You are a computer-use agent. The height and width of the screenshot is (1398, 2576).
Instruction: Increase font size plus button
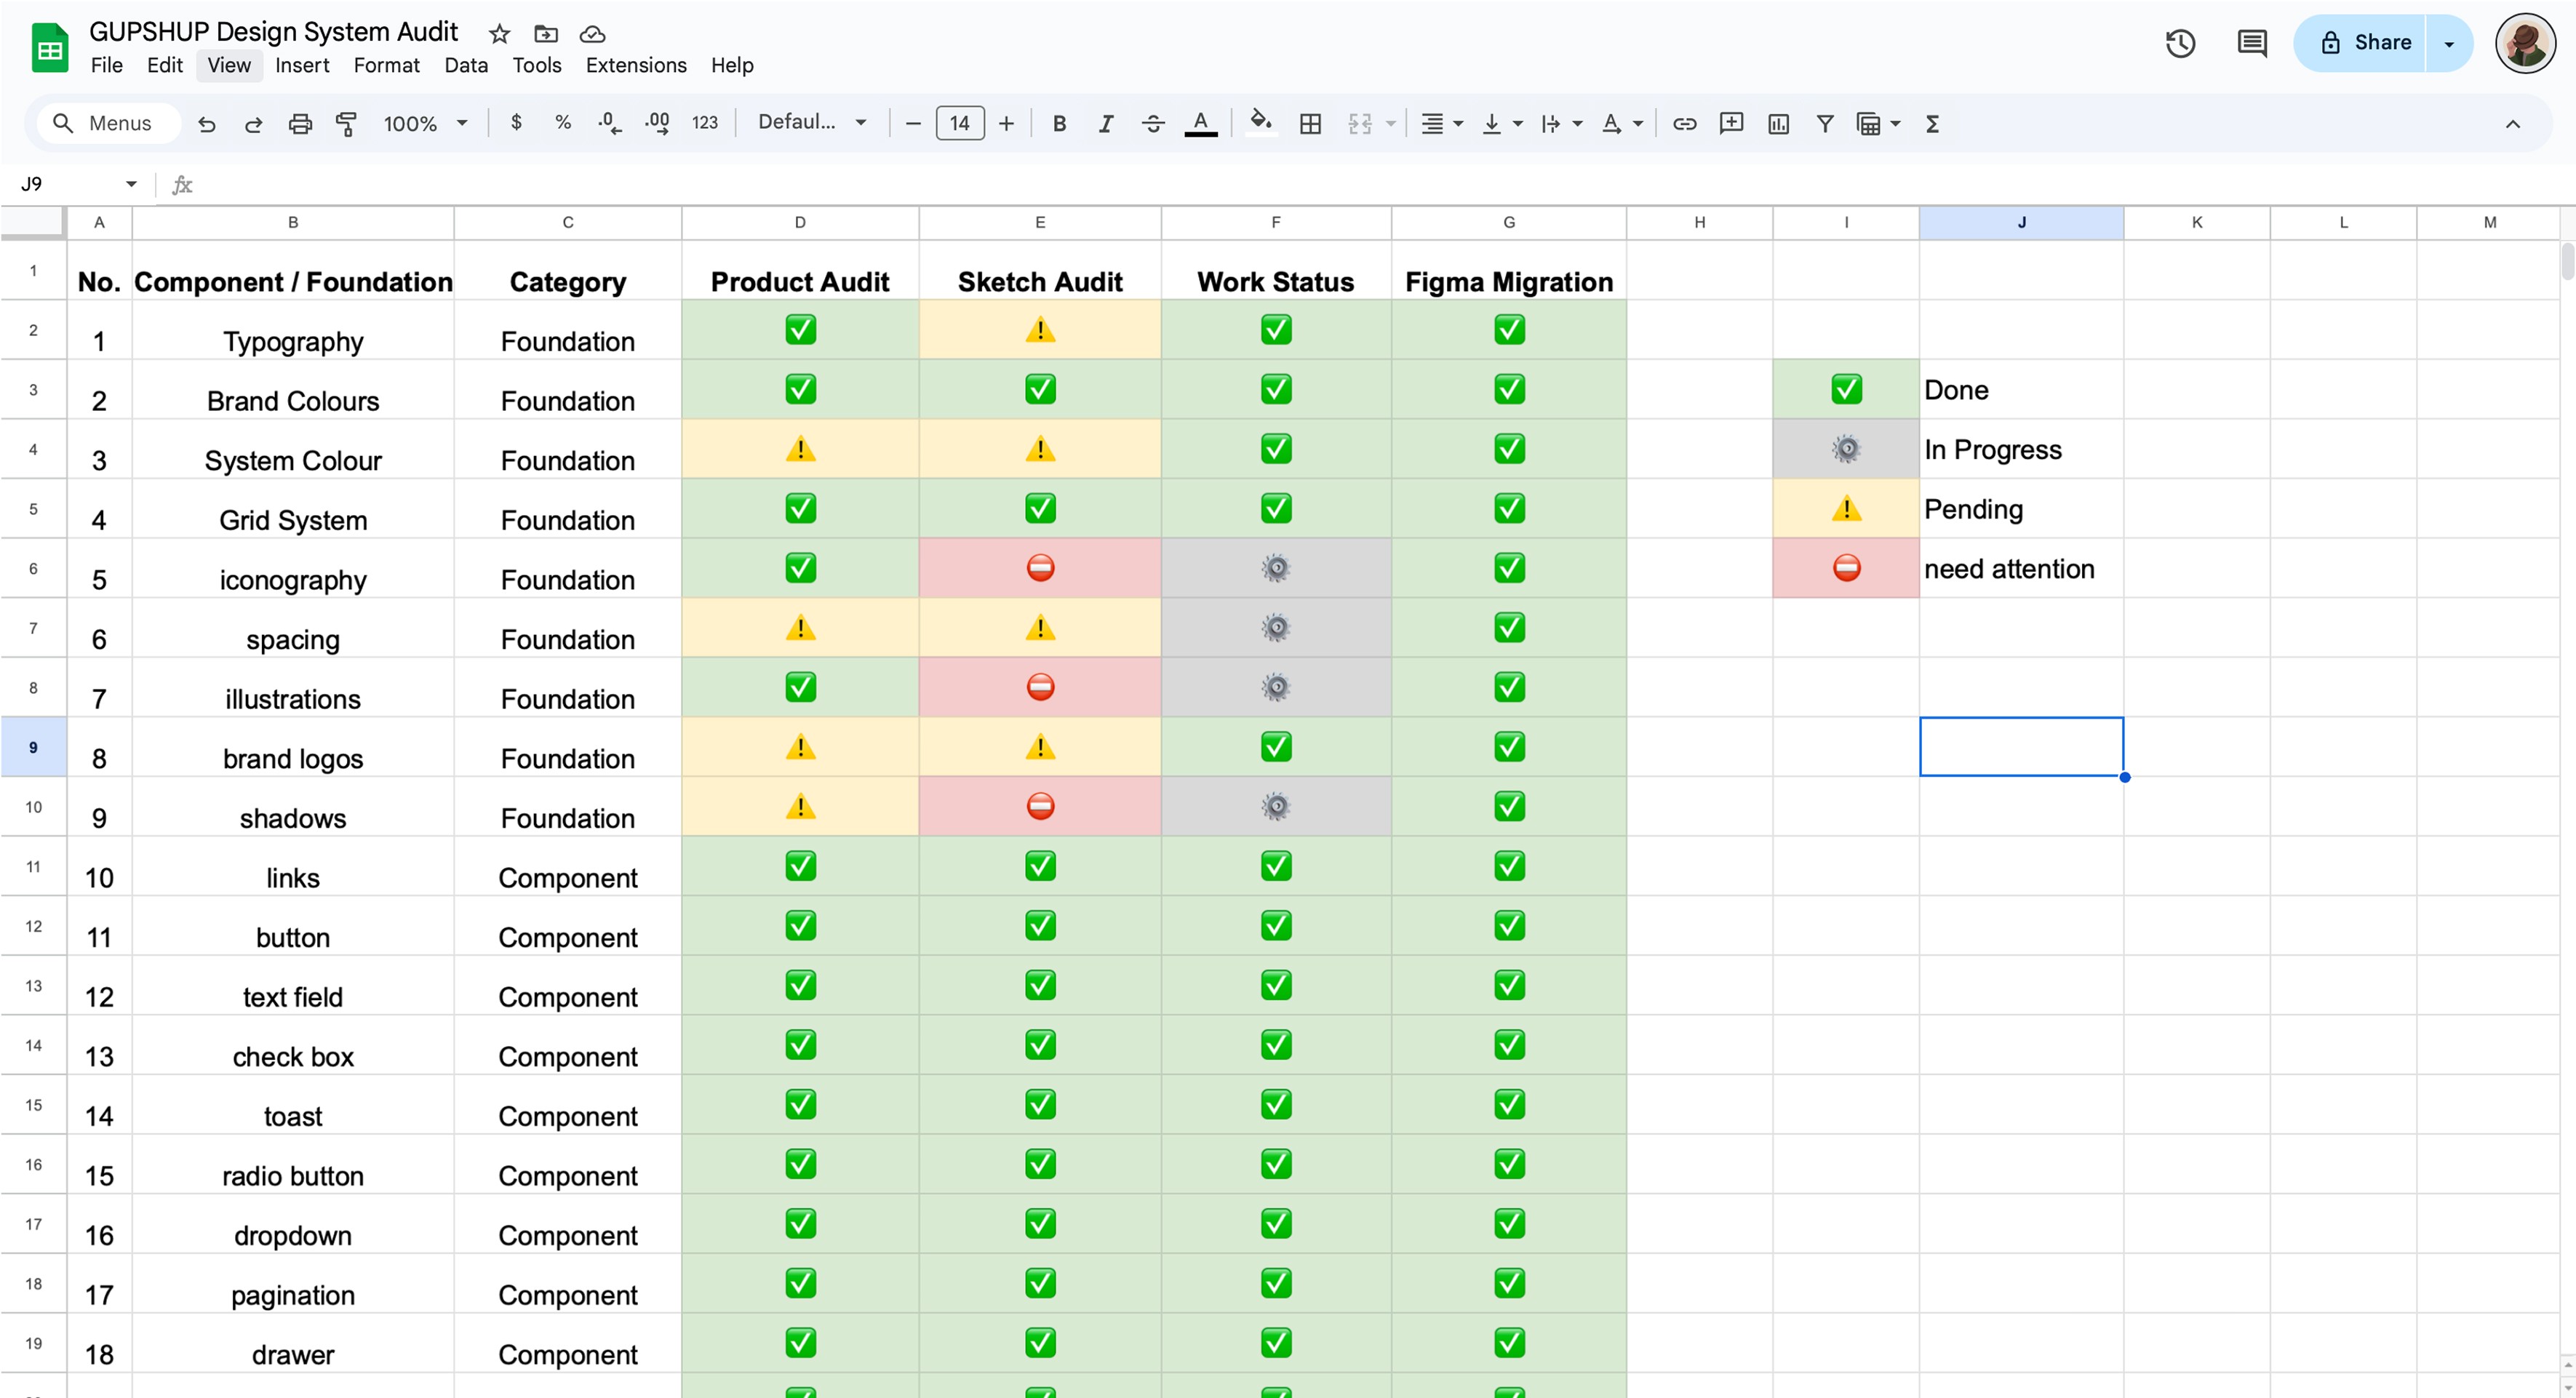[1006, 124]
